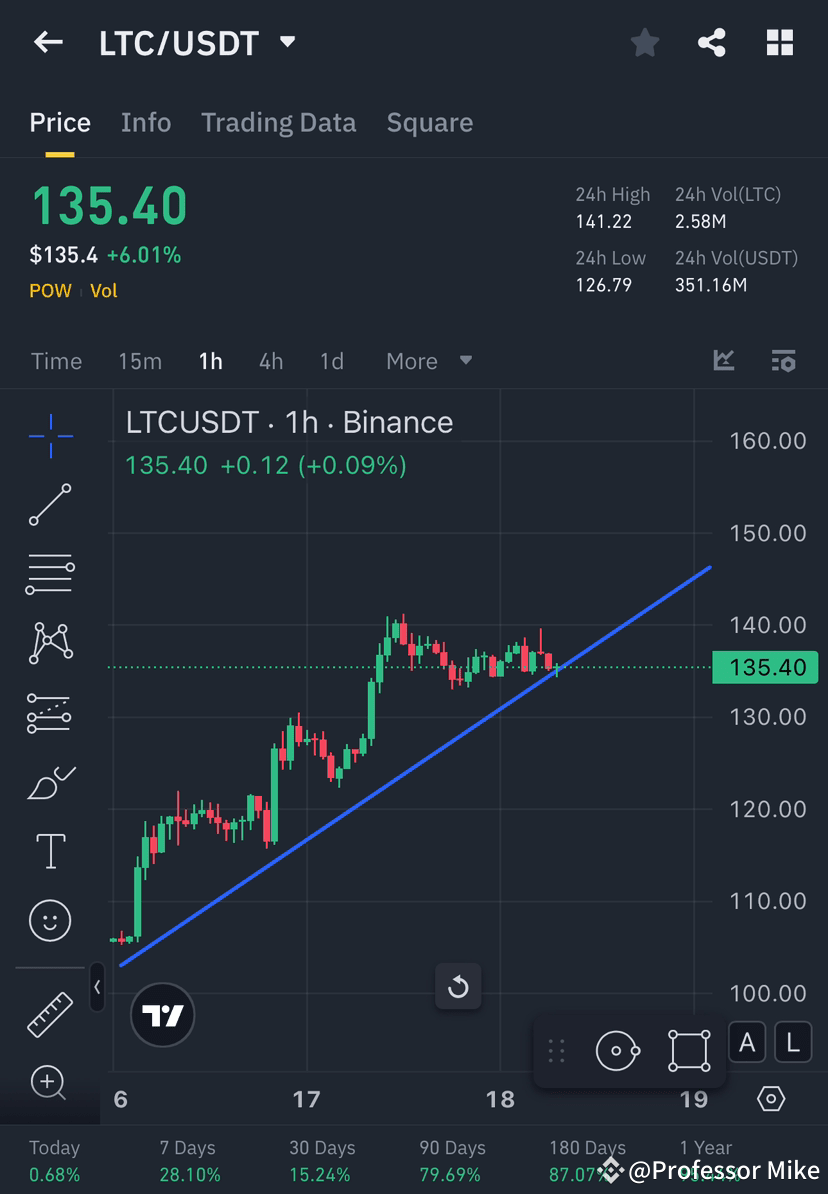Open the Square tab
The height and width of the screenshot is (1194, 828).
click(429, 122)
